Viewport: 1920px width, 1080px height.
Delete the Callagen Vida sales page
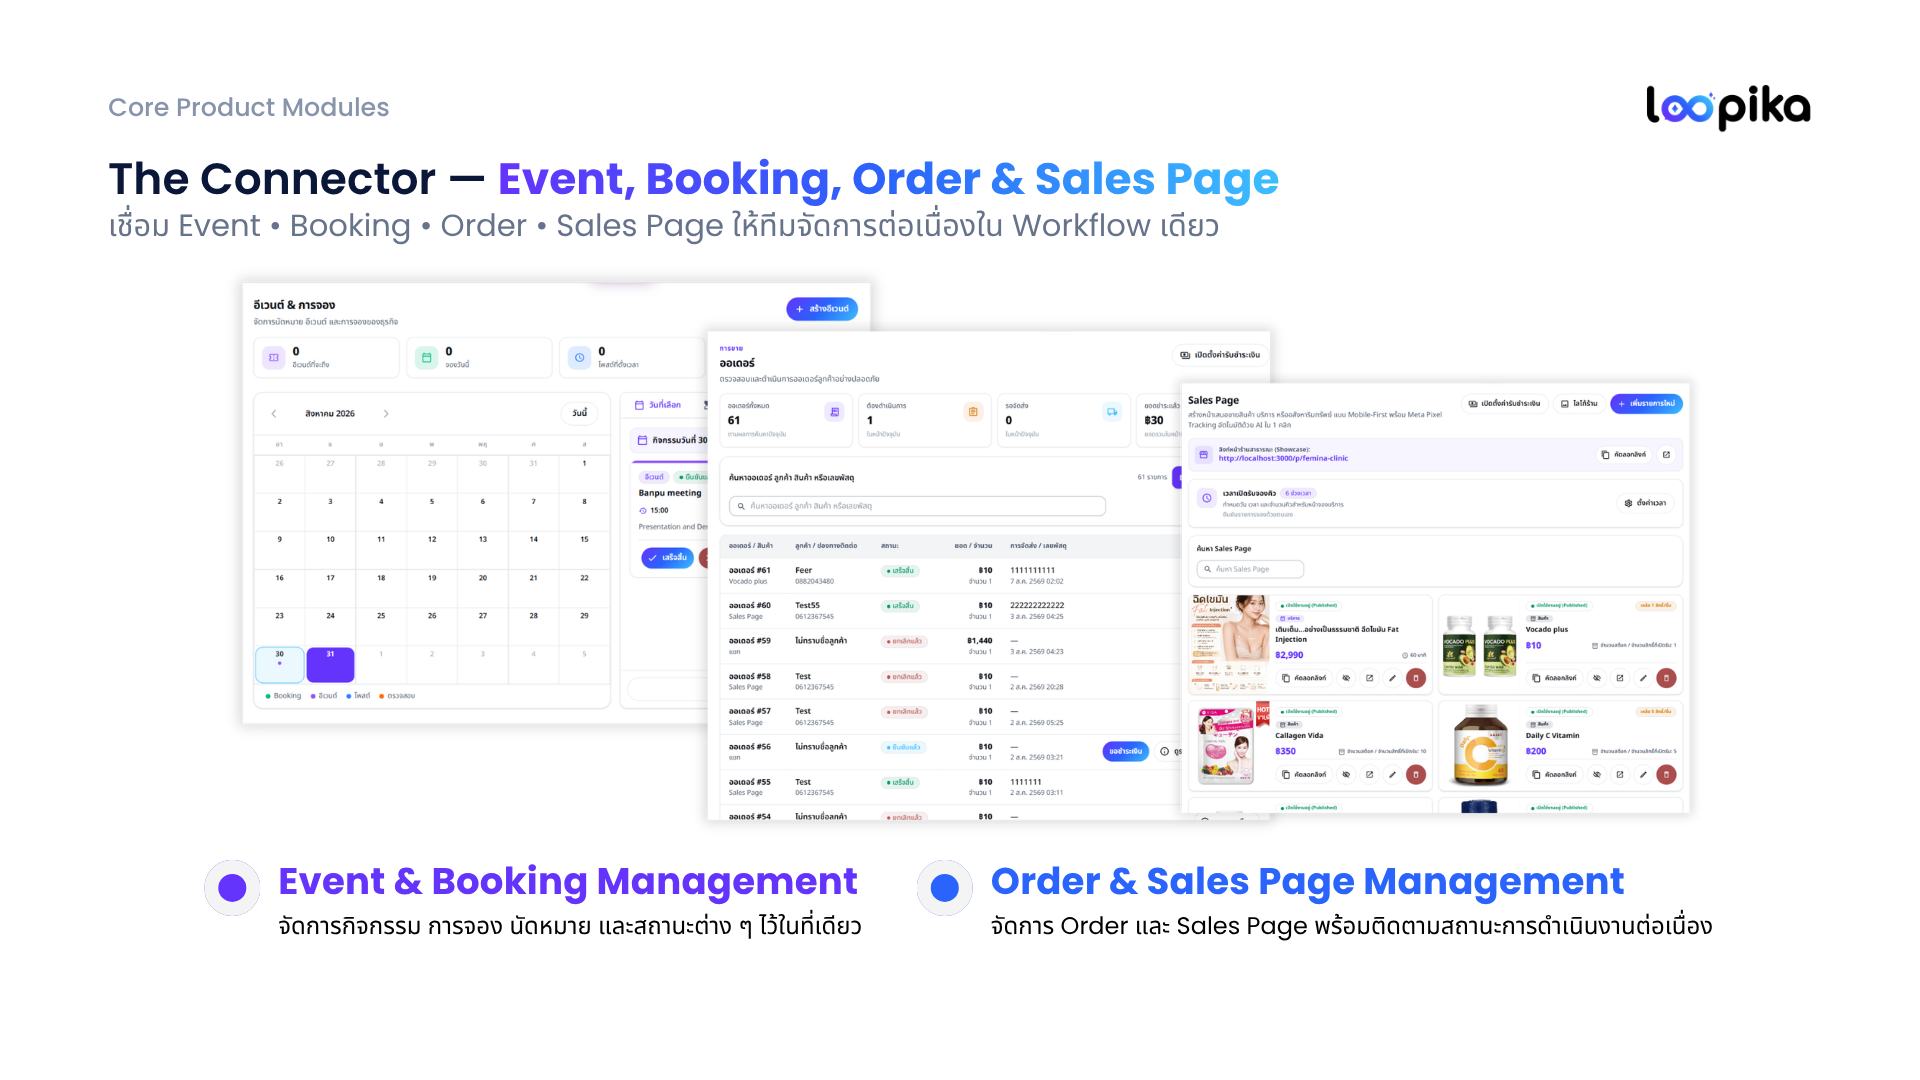tap(1416, 774)
